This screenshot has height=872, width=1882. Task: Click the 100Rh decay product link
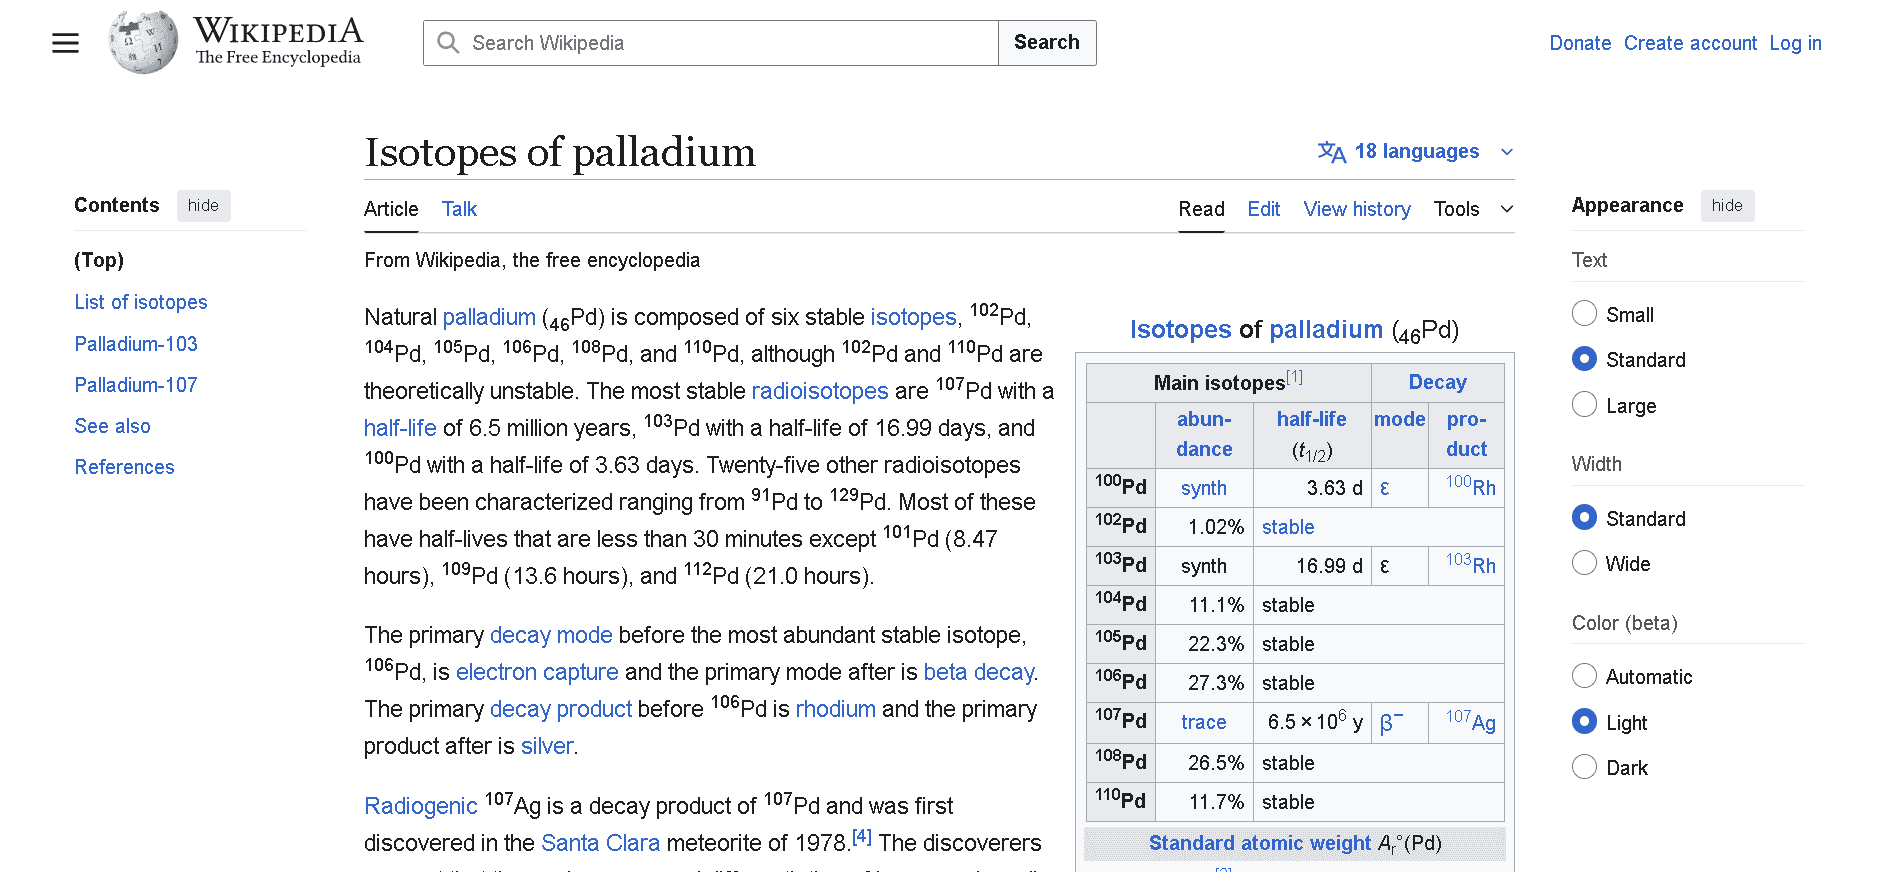1471,486
